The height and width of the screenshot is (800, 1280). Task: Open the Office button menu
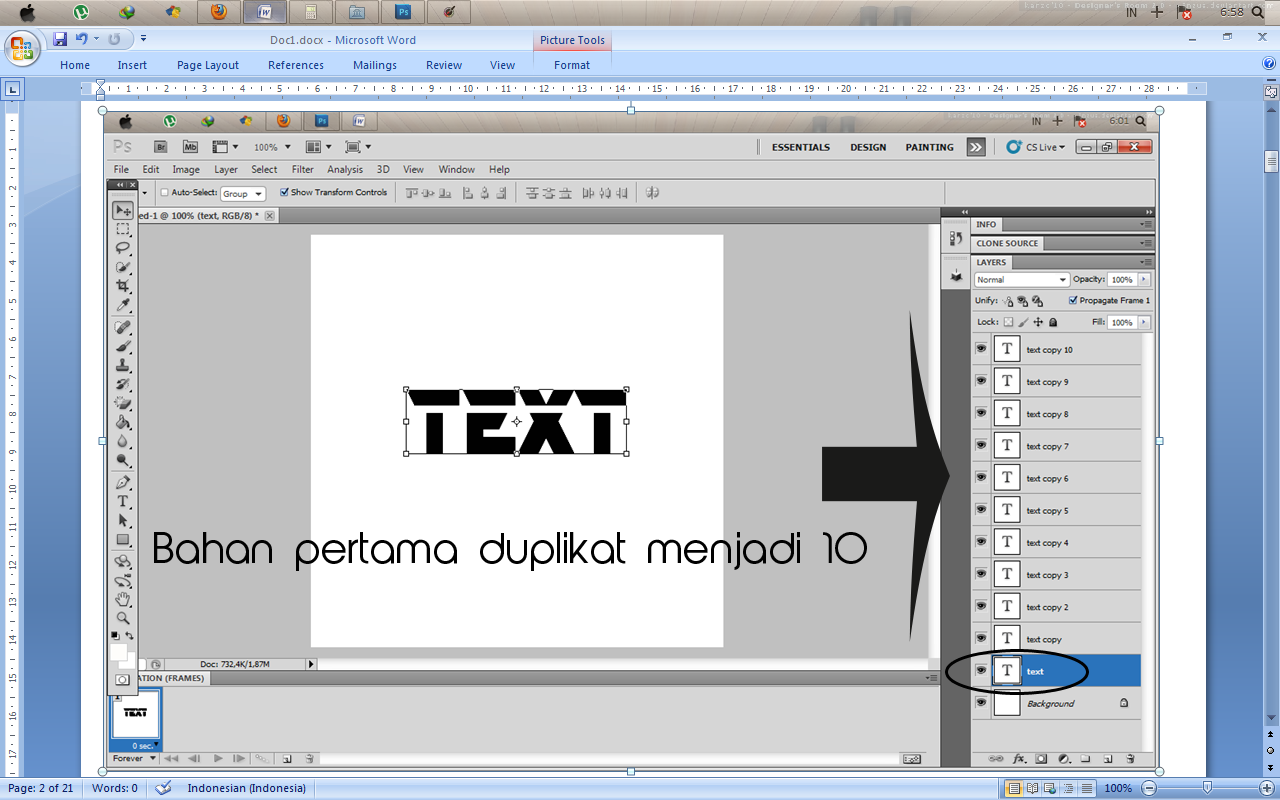[22, 48]
